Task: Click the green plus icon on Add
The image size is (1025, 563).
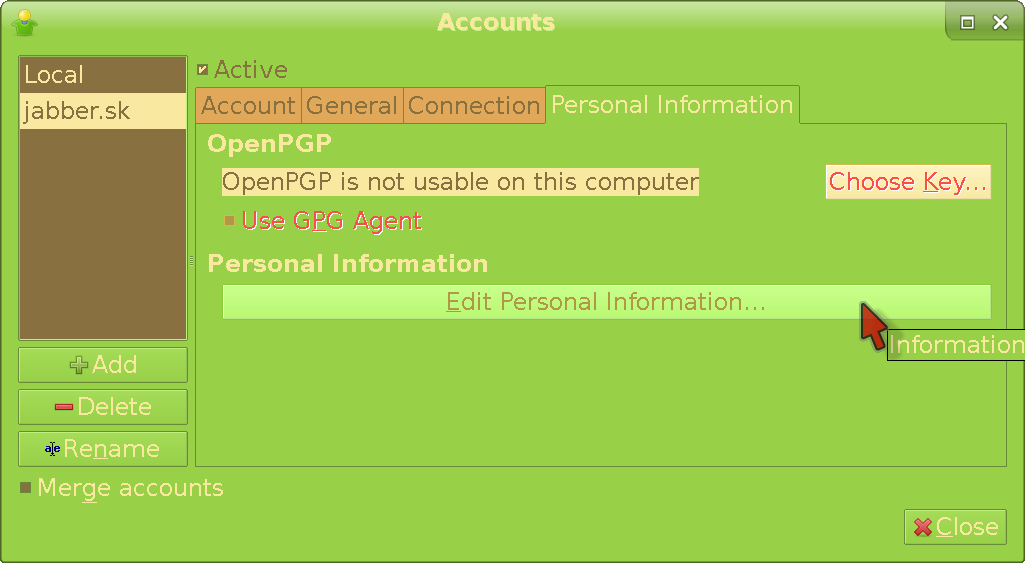Action: [x=78, y=366]
